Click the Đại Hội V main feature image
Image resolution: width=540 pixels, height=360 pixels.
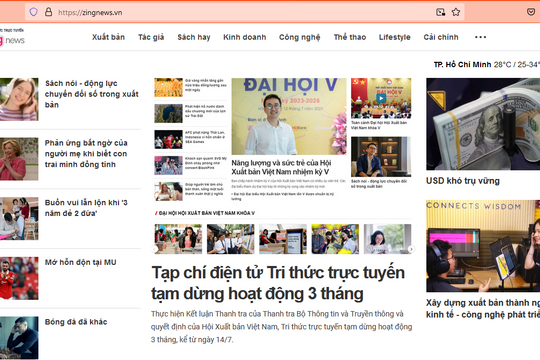click(289, 116)
